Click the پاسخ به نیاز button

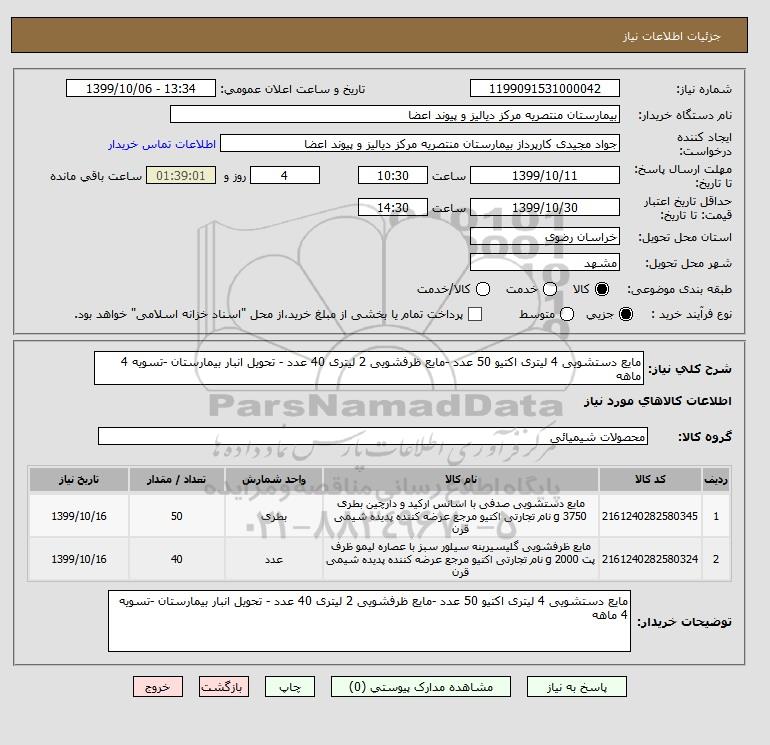click(x=577, y=687)
